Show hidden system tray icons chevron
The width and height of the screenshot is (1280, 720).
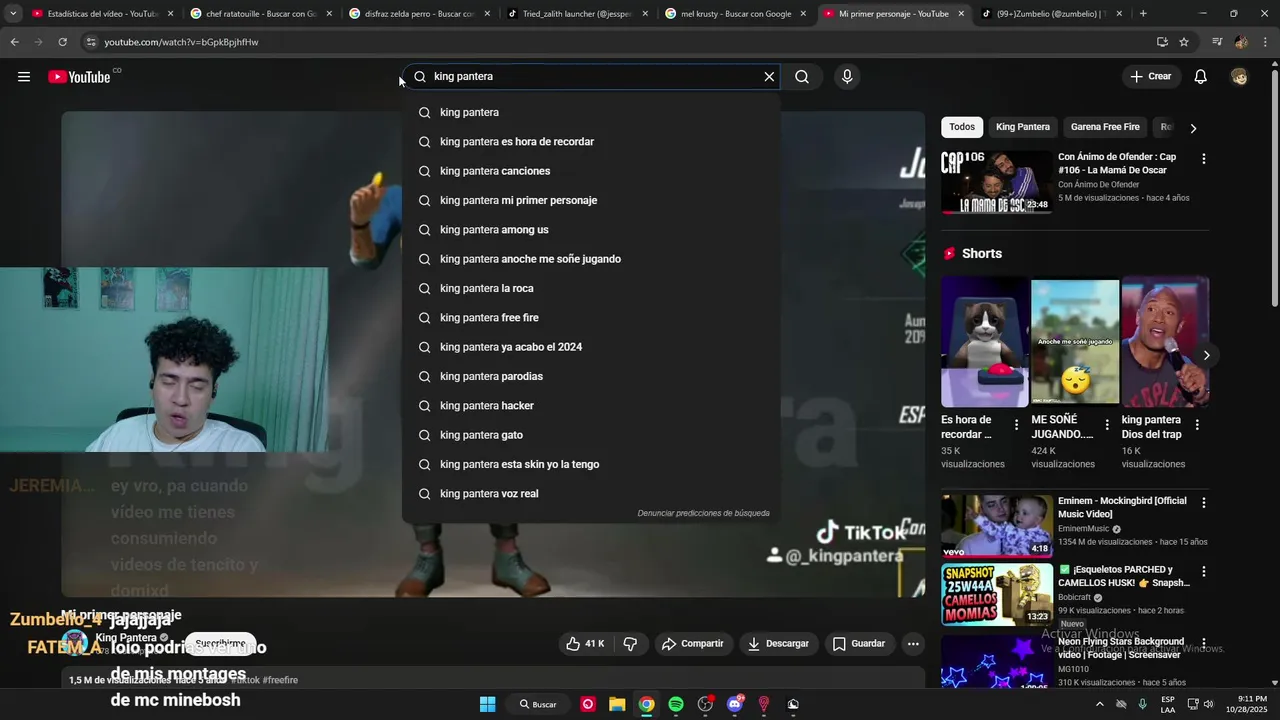(1099, 704)
